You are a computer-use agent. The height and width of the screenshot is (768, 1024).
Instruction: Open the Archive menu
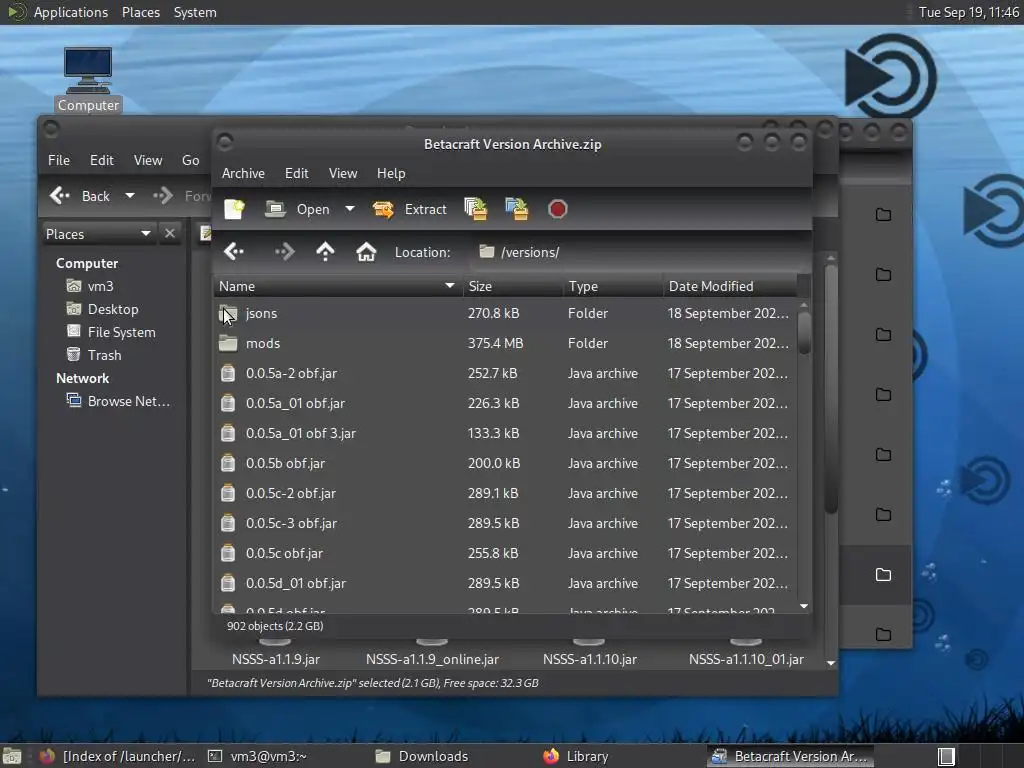tap(243, 173)
